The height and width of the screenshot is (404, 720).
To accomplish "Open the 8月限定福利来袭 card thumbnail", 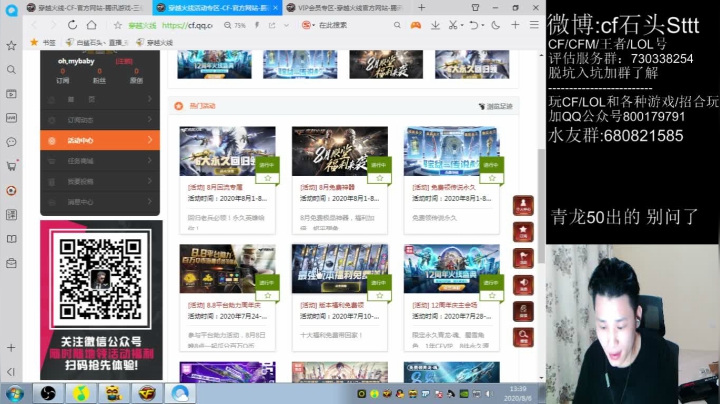I will click(x=340, y=151).
